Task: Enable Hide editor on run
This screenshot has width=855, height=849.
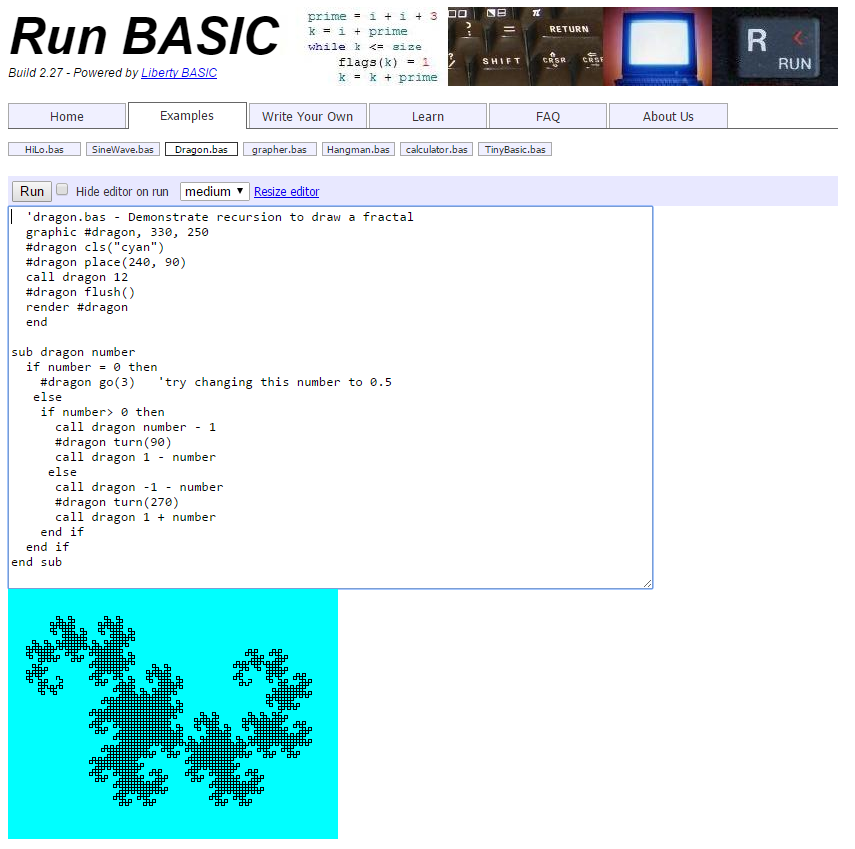Action: [61, 189]
